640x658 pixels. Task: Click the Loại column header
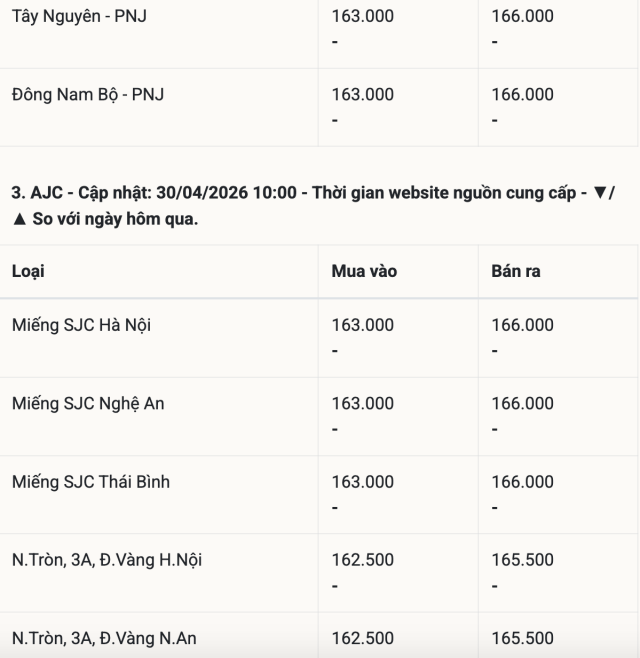28,271
